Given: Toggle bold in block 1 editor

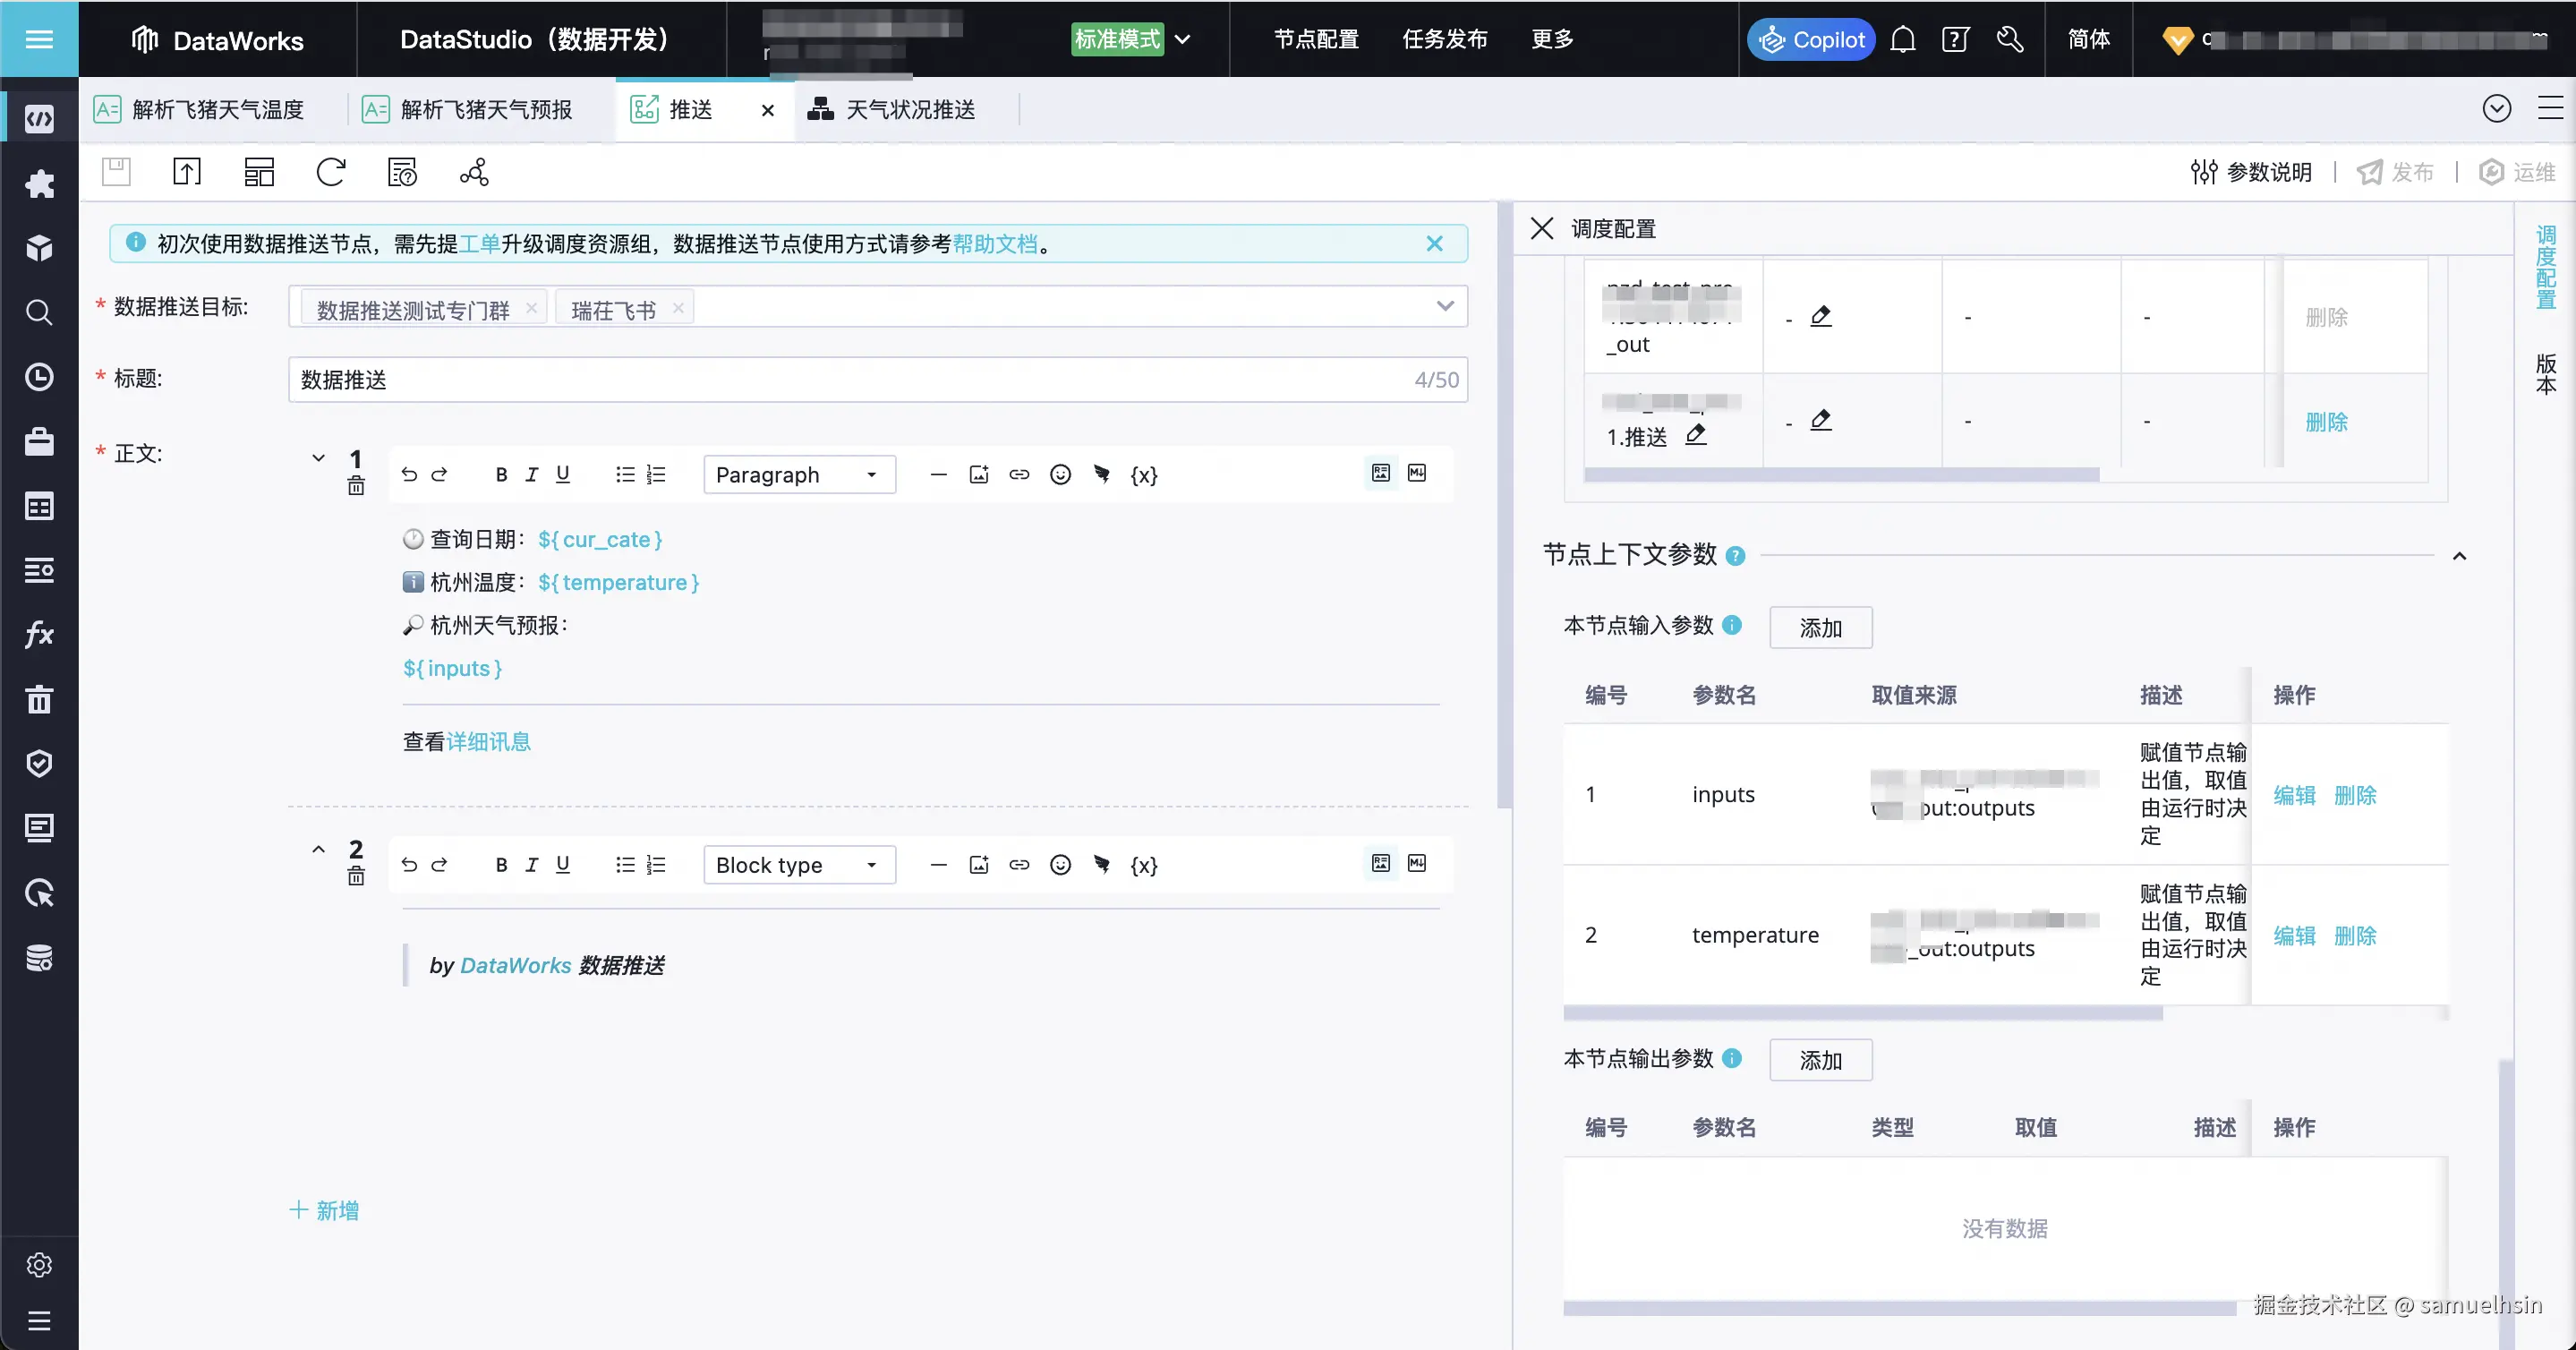Looking at the screenshot, I should pyautogui.click(x=501, y=475).
